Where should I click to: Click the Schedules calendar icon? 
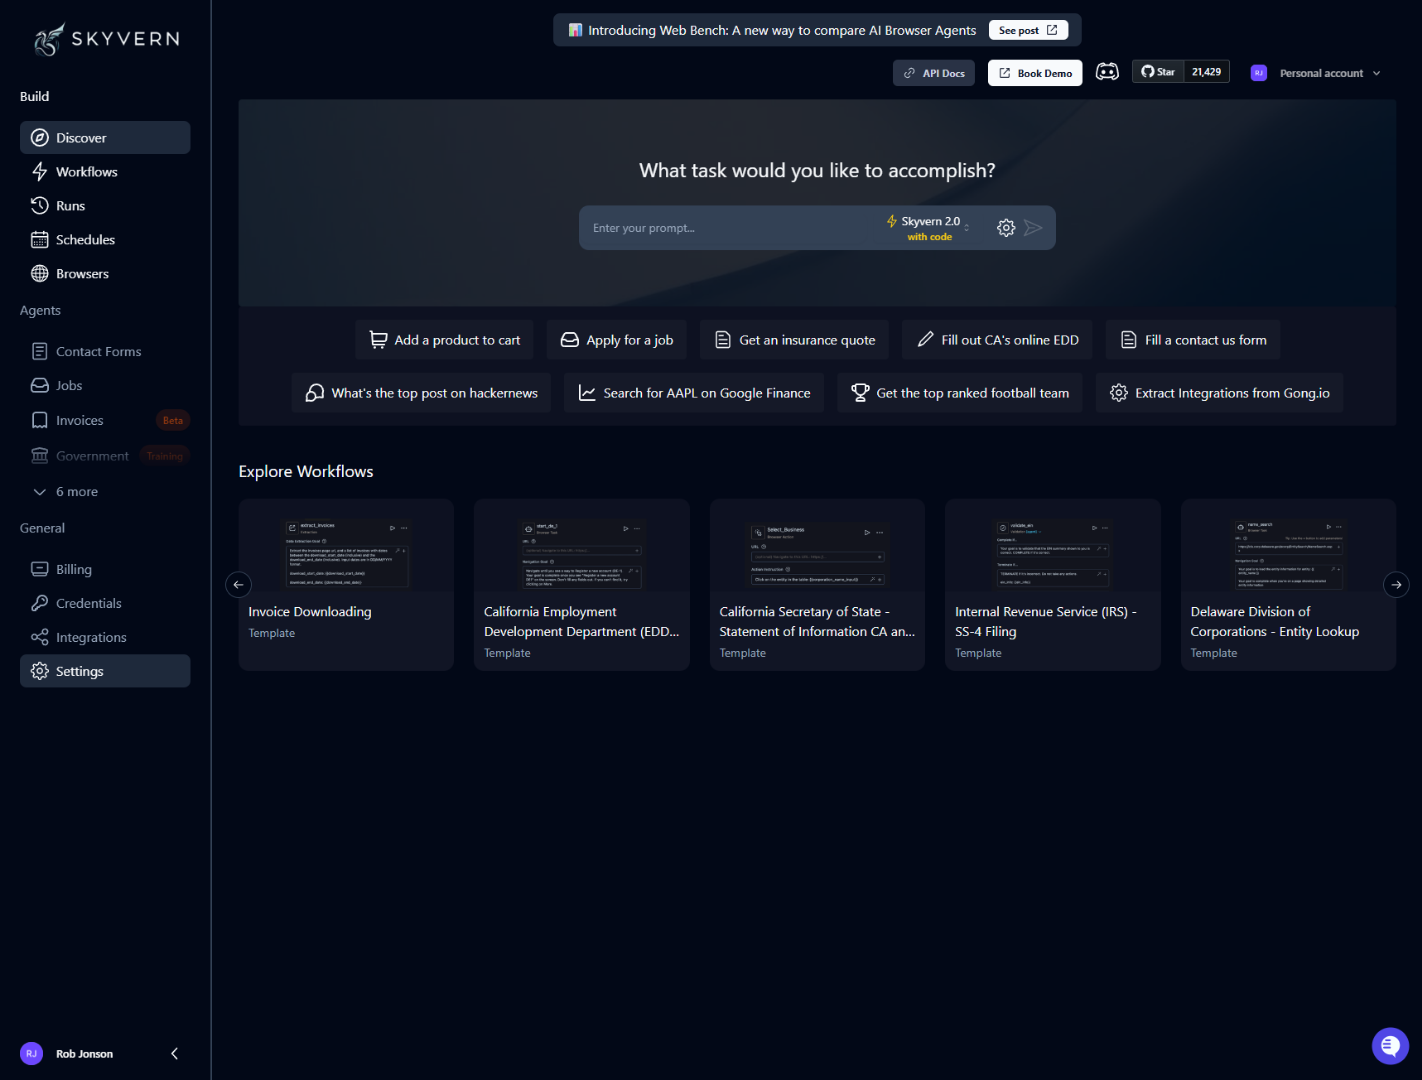(40, 239)
